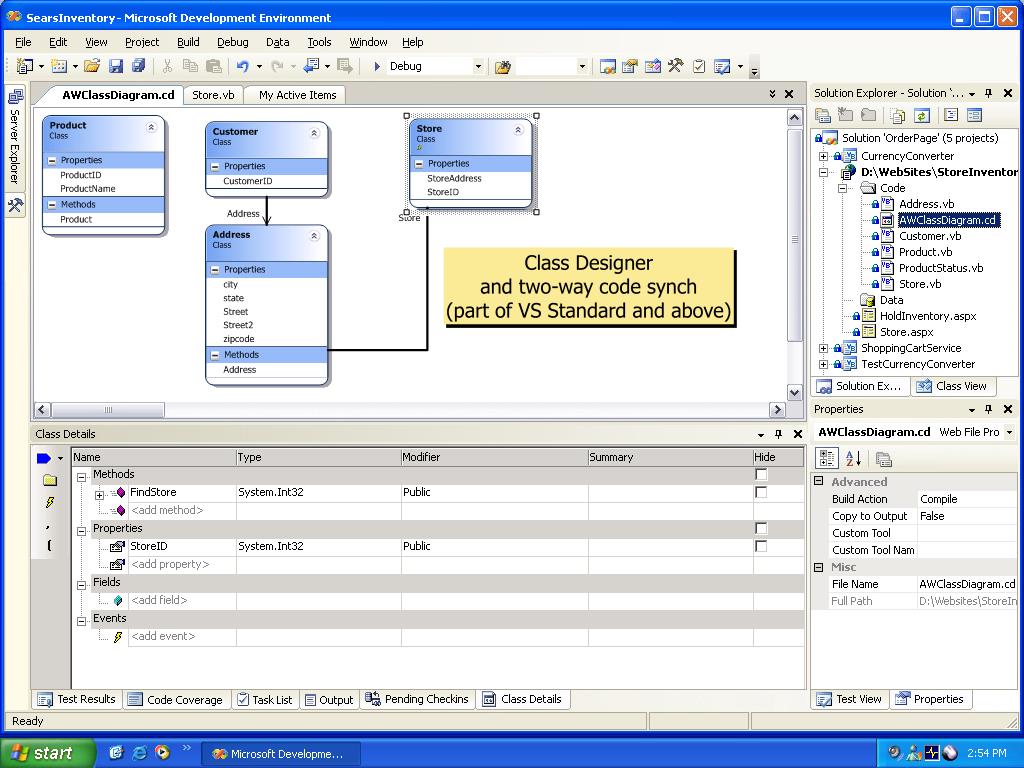Click the Cut scissors icon
Image resolution: width=1024 pixels, height=768 pixels.
click(167, 66)
